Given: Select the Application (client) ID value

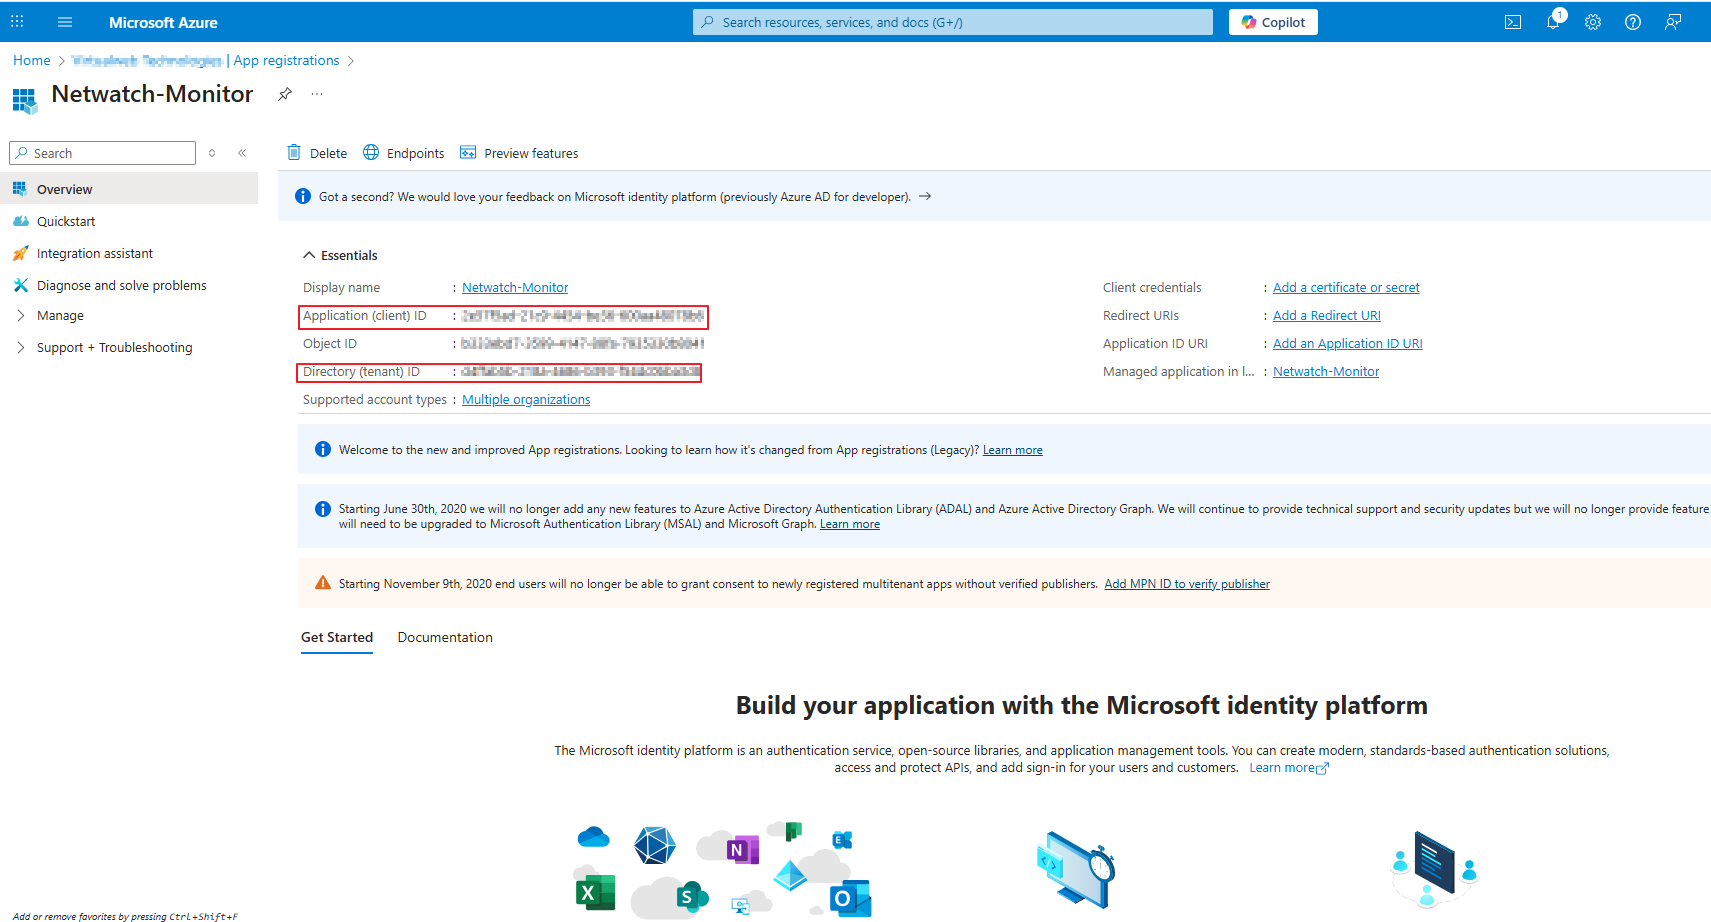Looking at the screenshot, I should point(583,315).
